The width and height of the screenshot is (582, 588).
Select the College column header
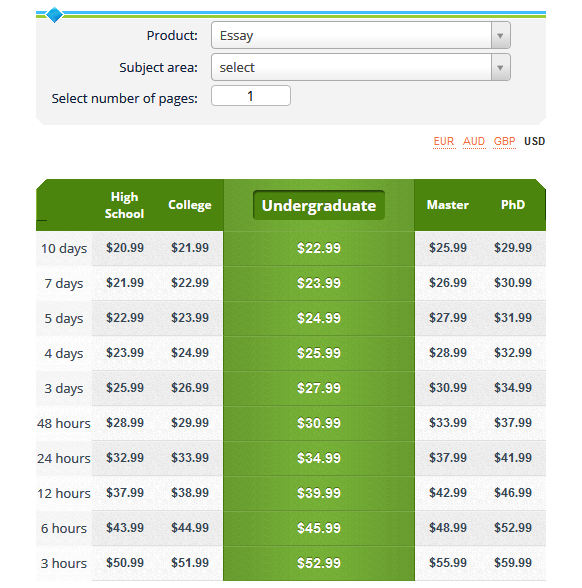pyautogui.click(x=190, y=205)
